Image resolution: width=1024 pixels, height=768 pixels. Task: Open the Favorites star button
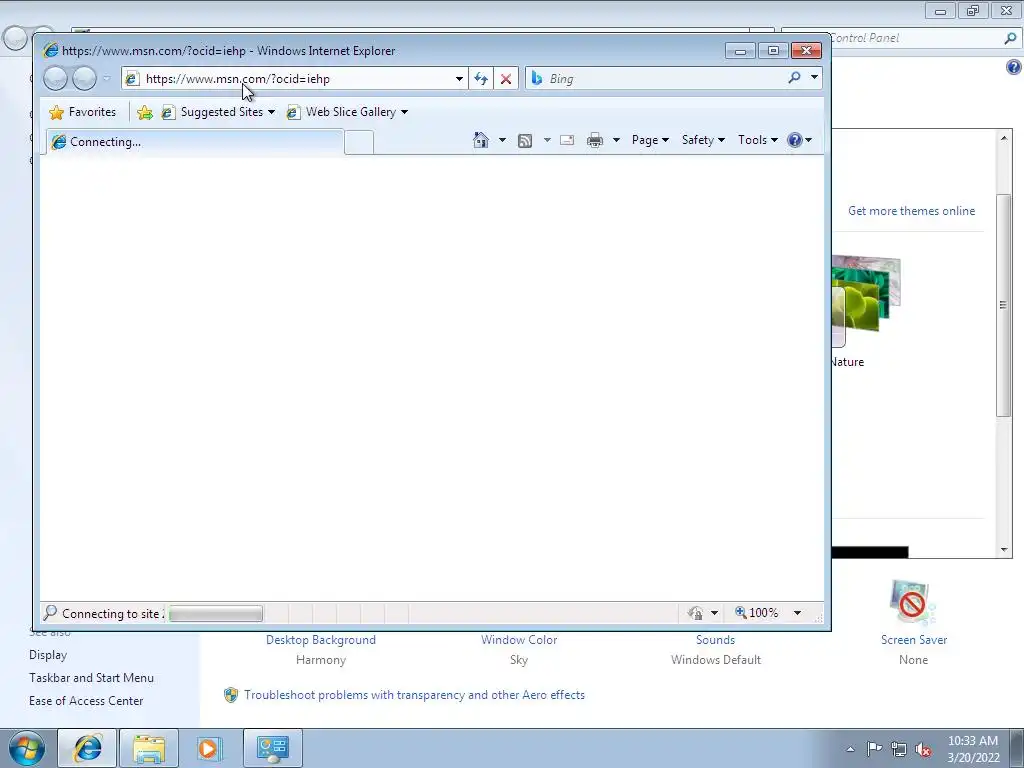pyautogui.click(x=82, y=112)
